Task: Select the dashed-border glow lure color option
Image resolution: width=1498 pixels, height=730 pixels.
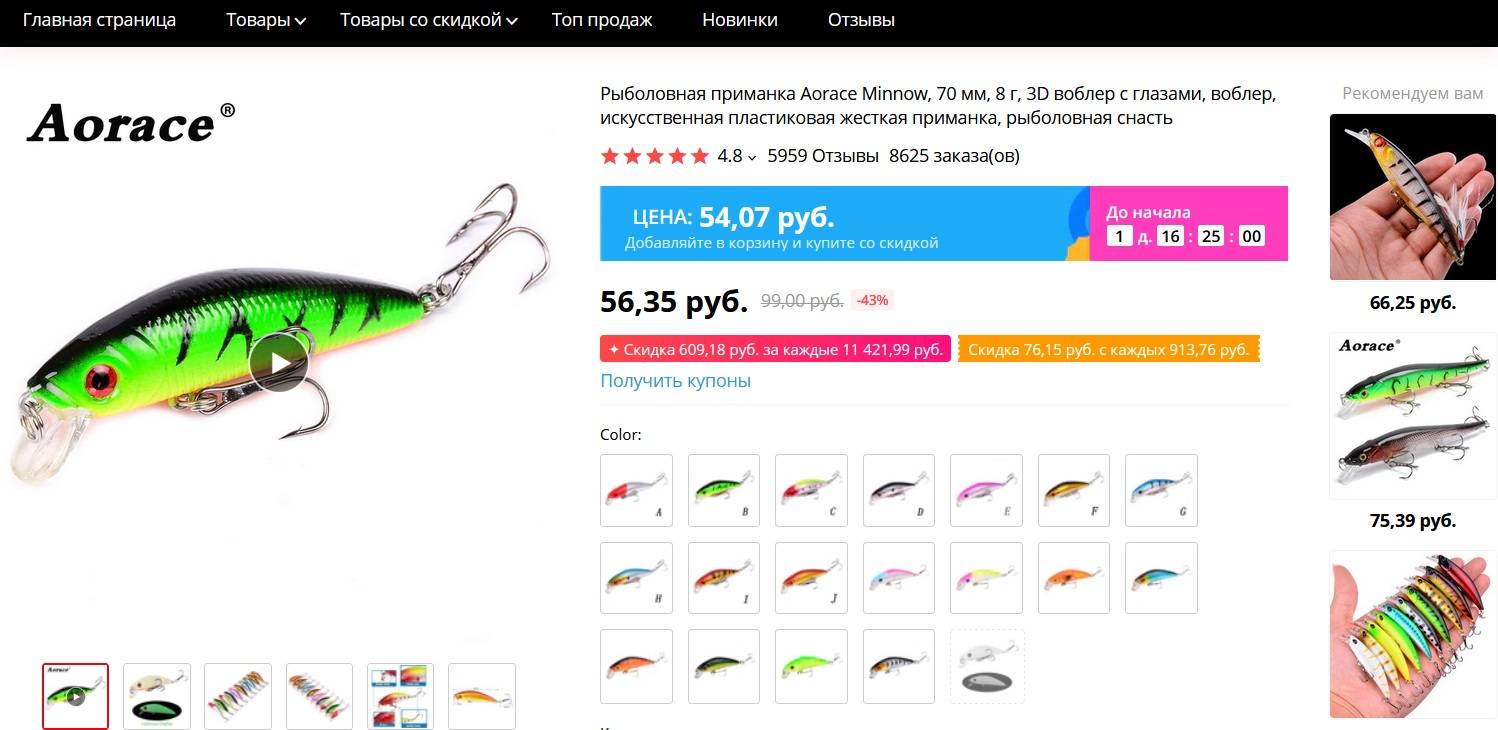Action: coord(987,666)
